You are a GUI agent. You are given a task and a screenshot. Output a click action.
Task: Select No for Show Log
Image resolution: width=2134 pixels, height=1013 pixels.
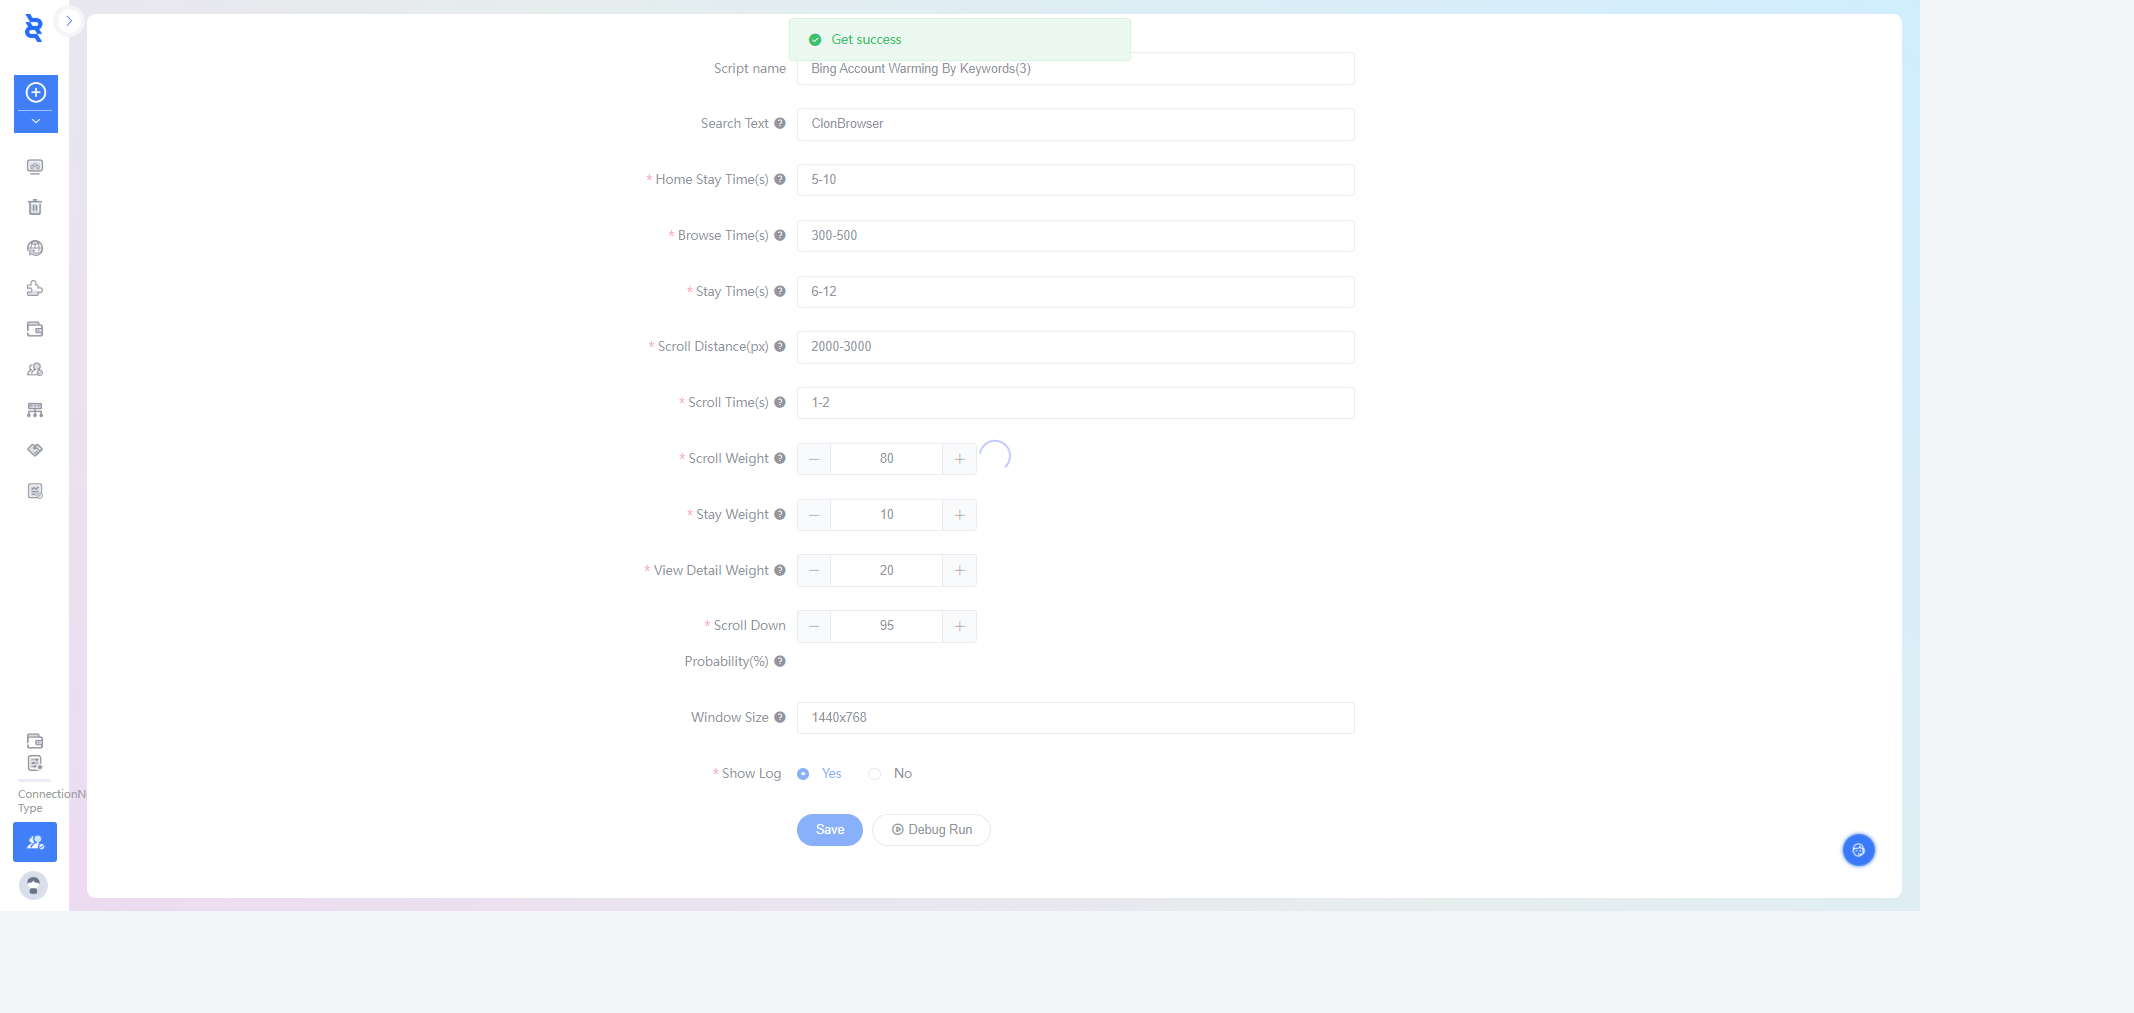(x=875, y=774)
